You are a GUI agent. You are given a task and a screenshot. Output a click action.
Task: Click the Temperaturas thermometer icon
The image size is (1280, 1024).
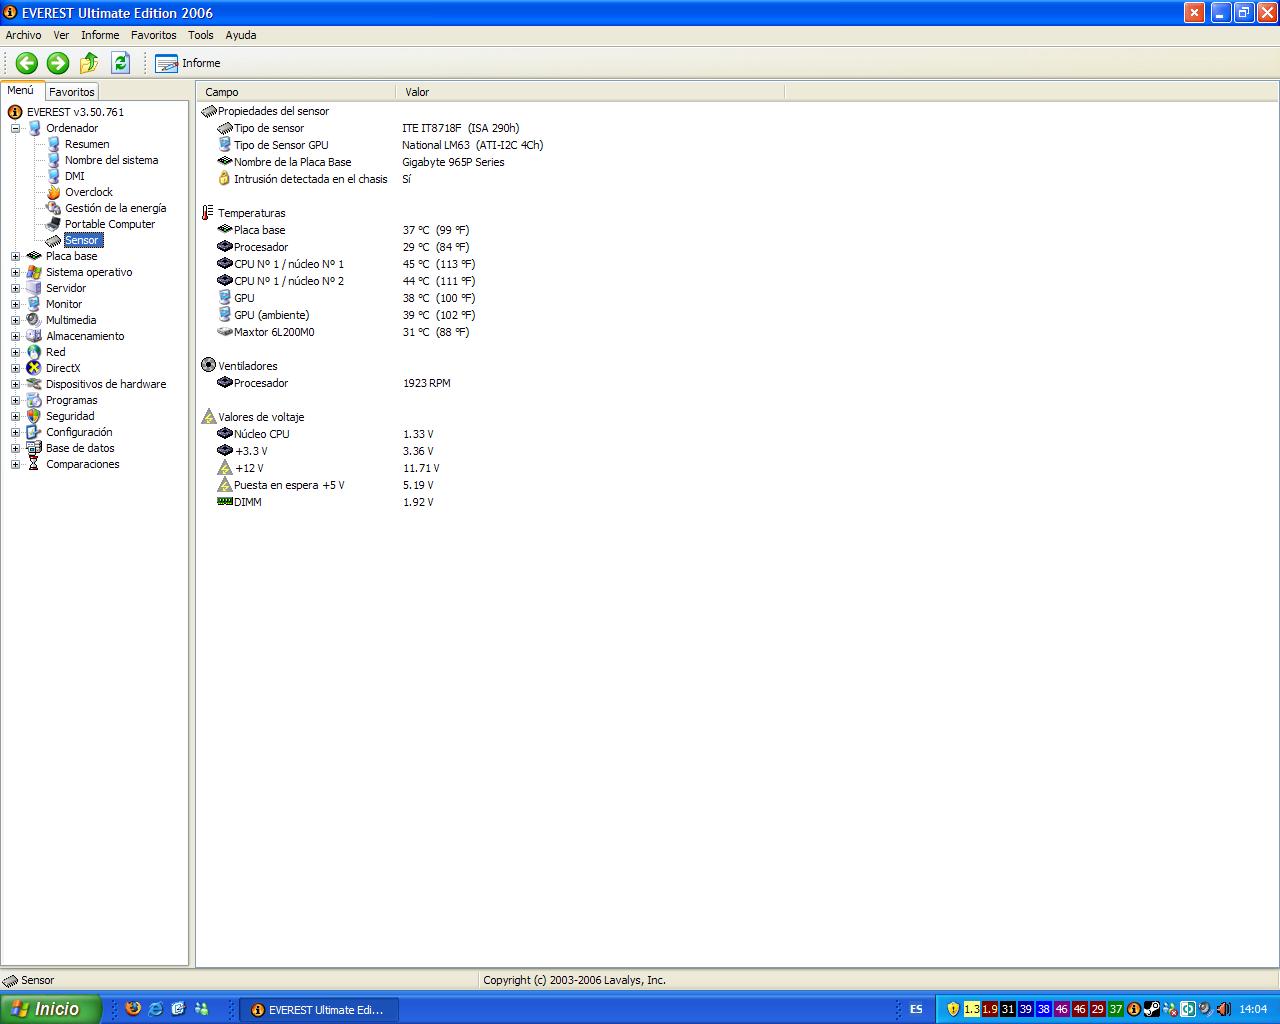pos(208,213)
